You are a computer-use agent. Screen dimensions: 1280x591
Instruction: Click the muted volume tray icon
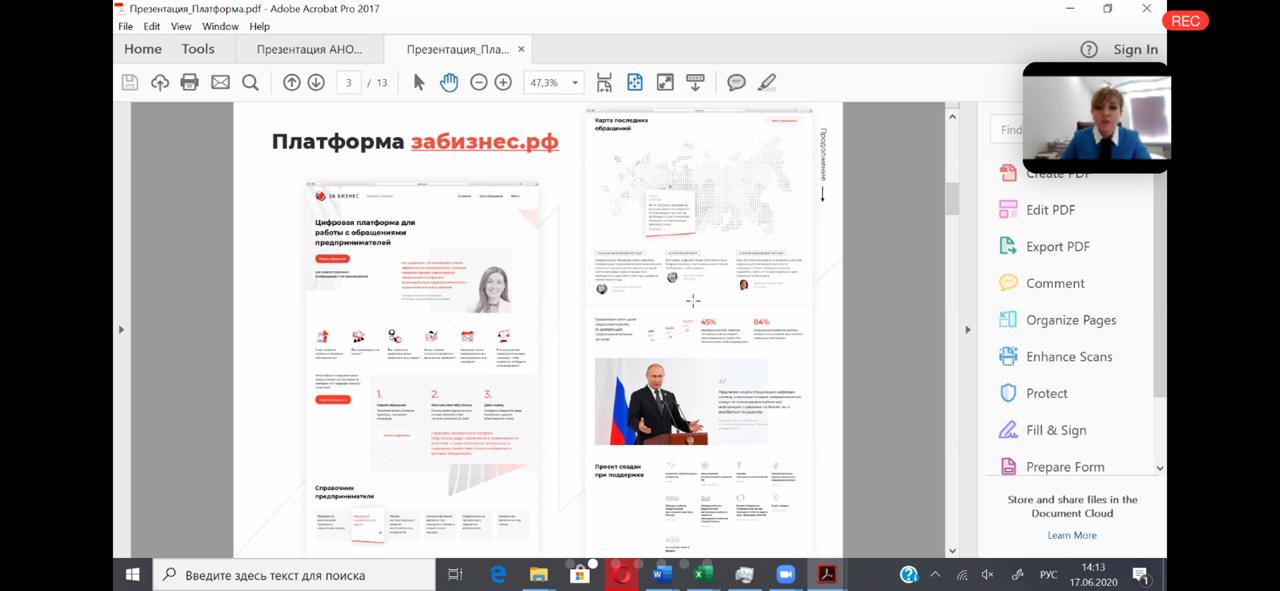[988, 575]
